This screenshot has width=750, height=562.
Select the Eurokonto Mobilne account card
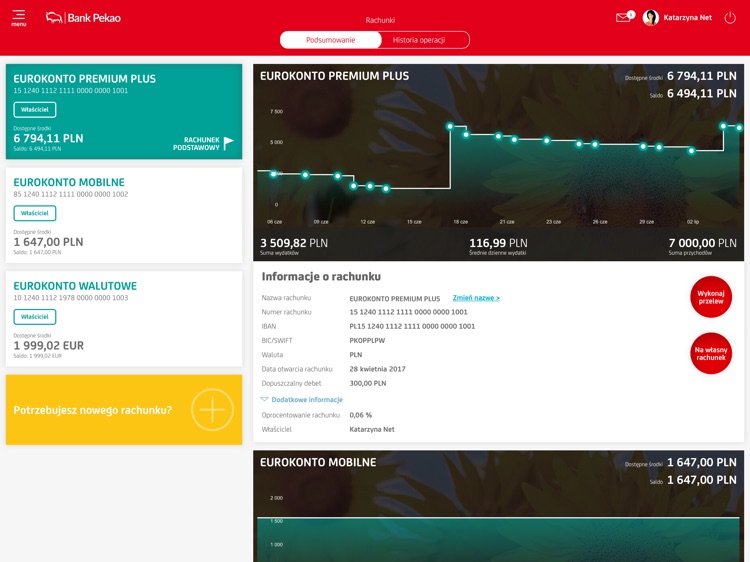[x=124, y=215]
